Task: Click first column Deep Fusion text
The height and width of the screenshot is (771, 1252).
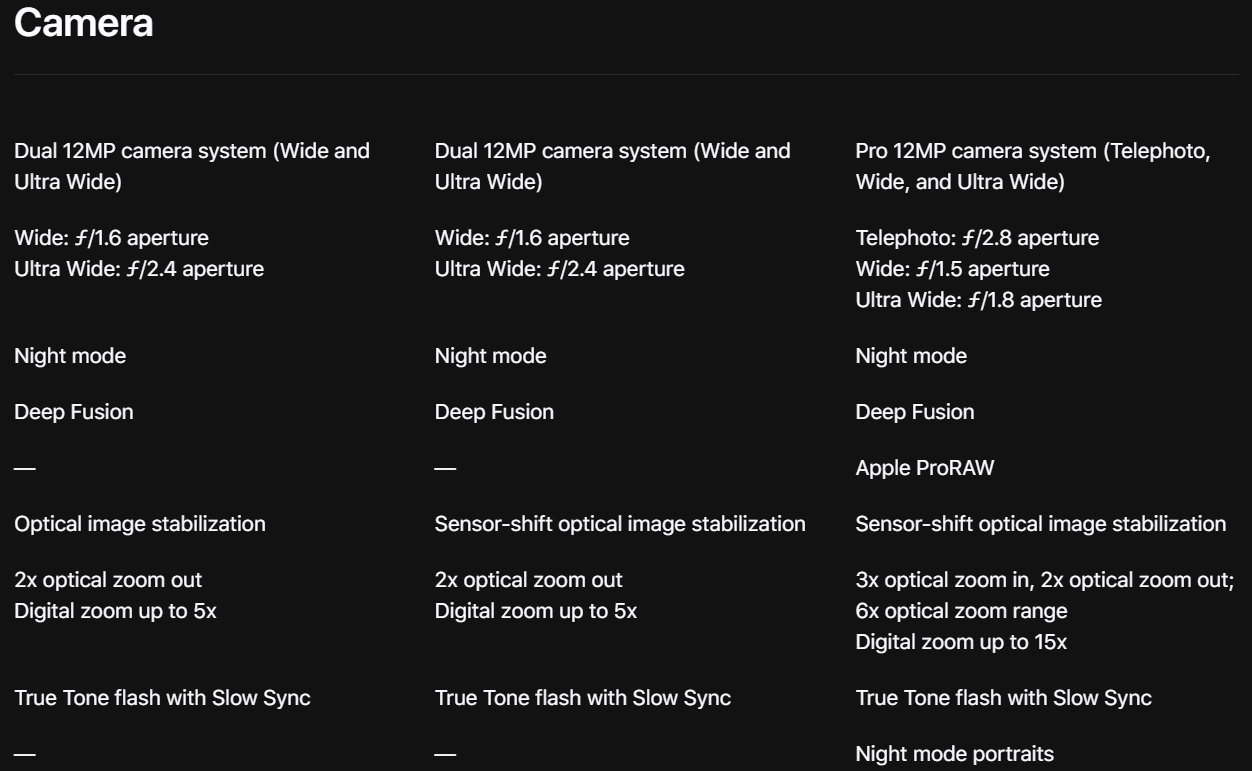Action: [x=74, y=412]
